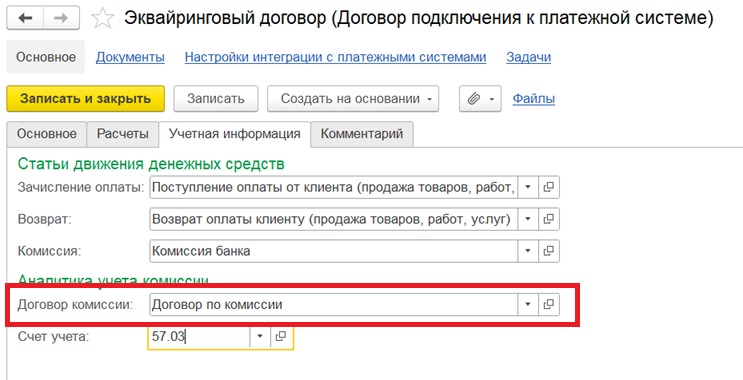Viewport: 743px width, 380px height.
Task: Expand the Договор комиссии dropdown arrow
Action: (x=528, y=304)
